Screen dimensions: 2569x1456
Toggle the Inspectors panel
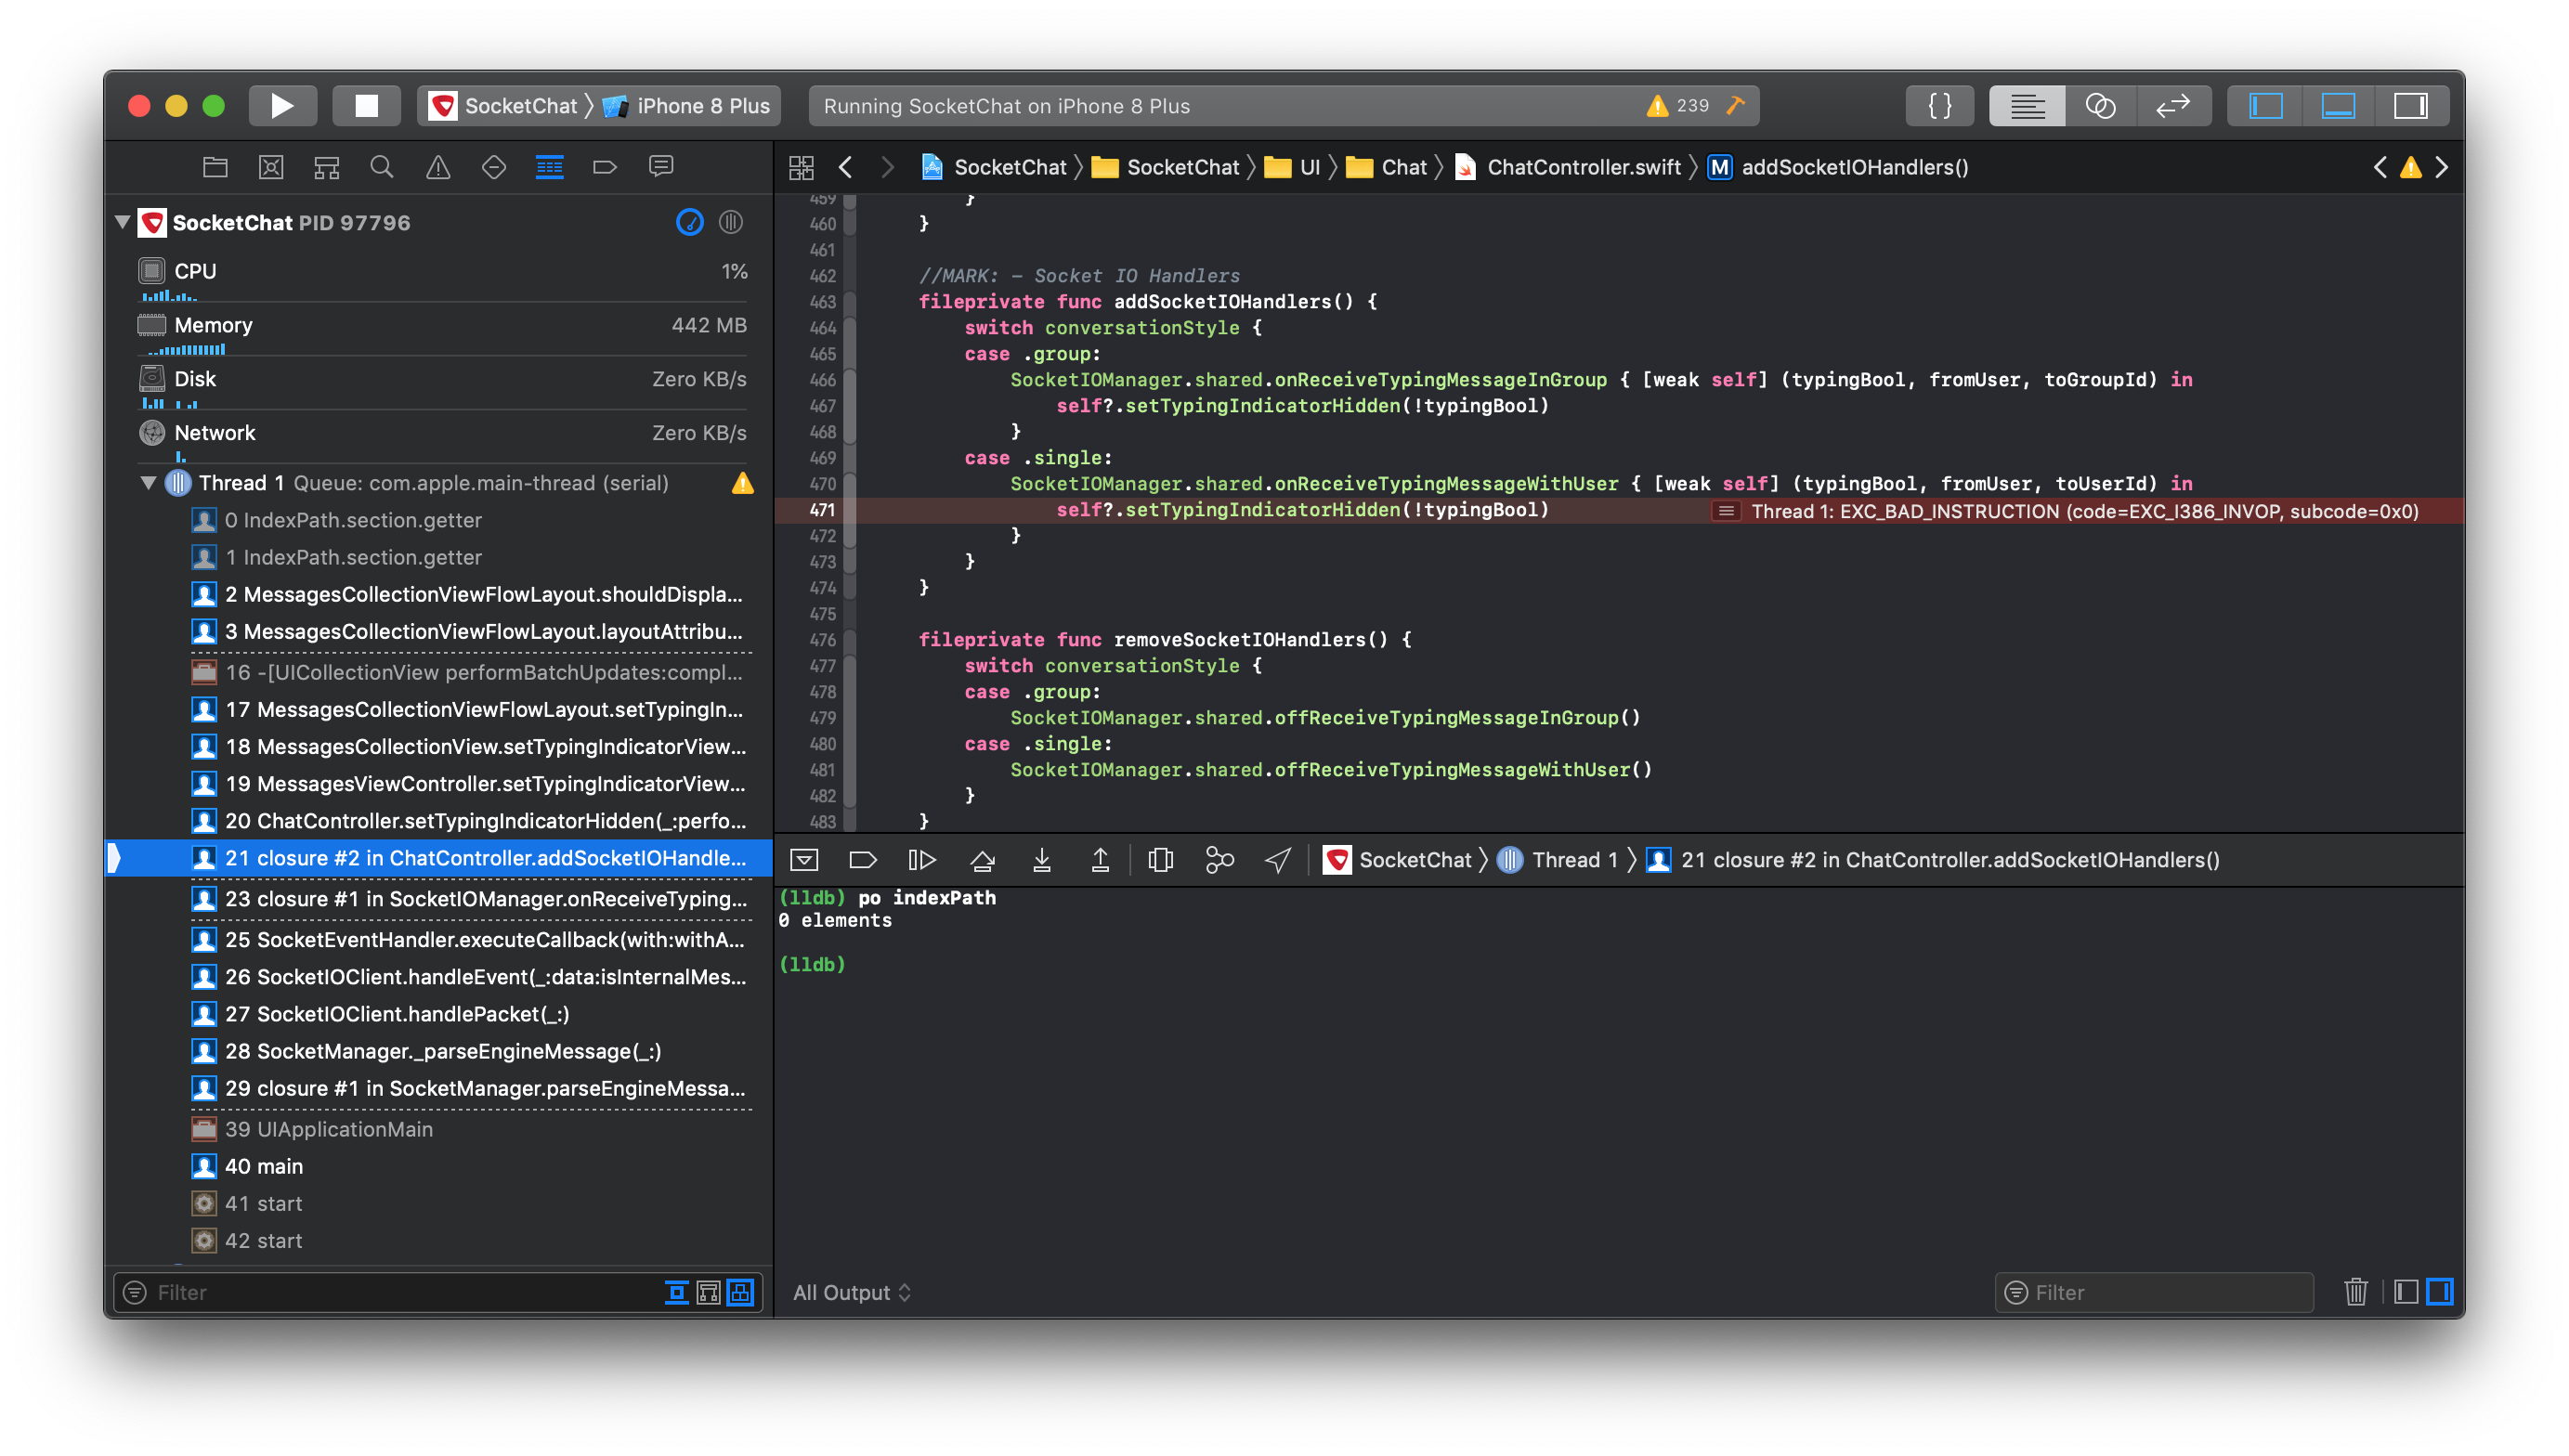point(2411,106)
